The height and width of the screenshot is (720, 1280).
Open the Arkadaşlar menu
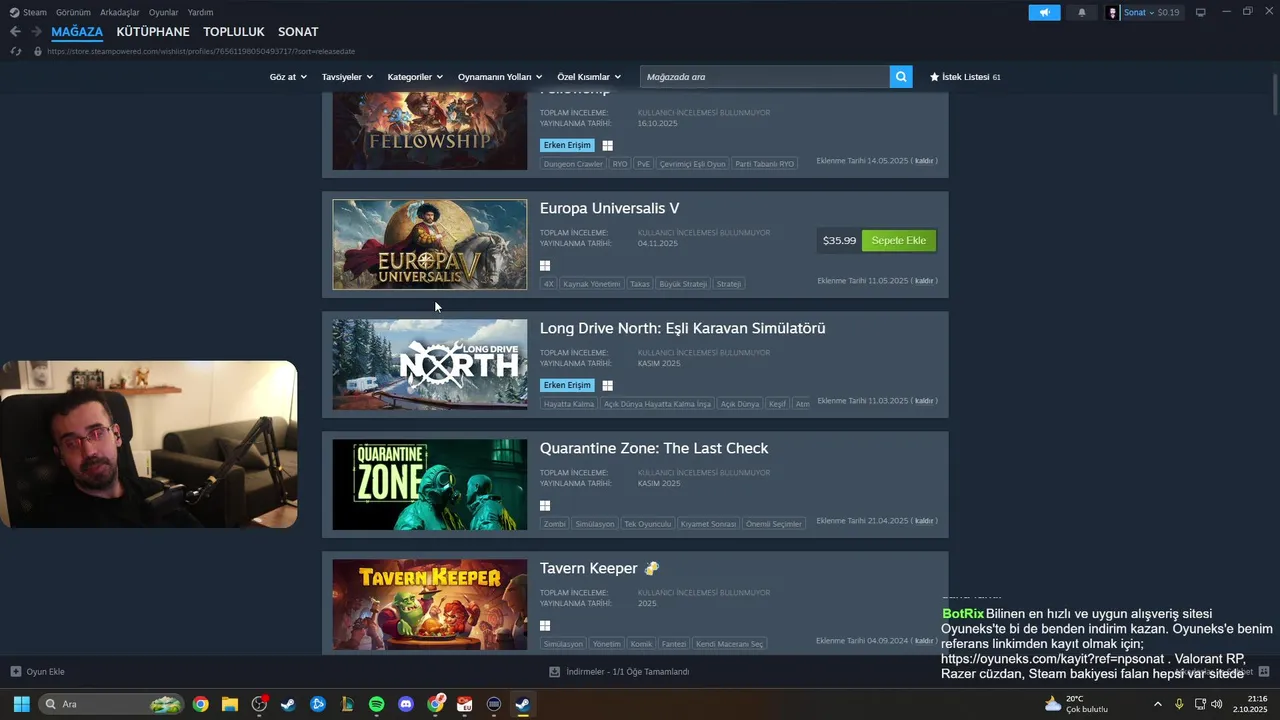tap(120, 12)
